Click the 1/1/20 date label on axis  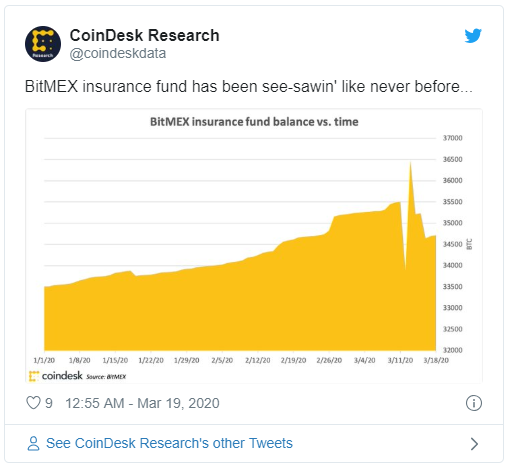tap(44, 360)
